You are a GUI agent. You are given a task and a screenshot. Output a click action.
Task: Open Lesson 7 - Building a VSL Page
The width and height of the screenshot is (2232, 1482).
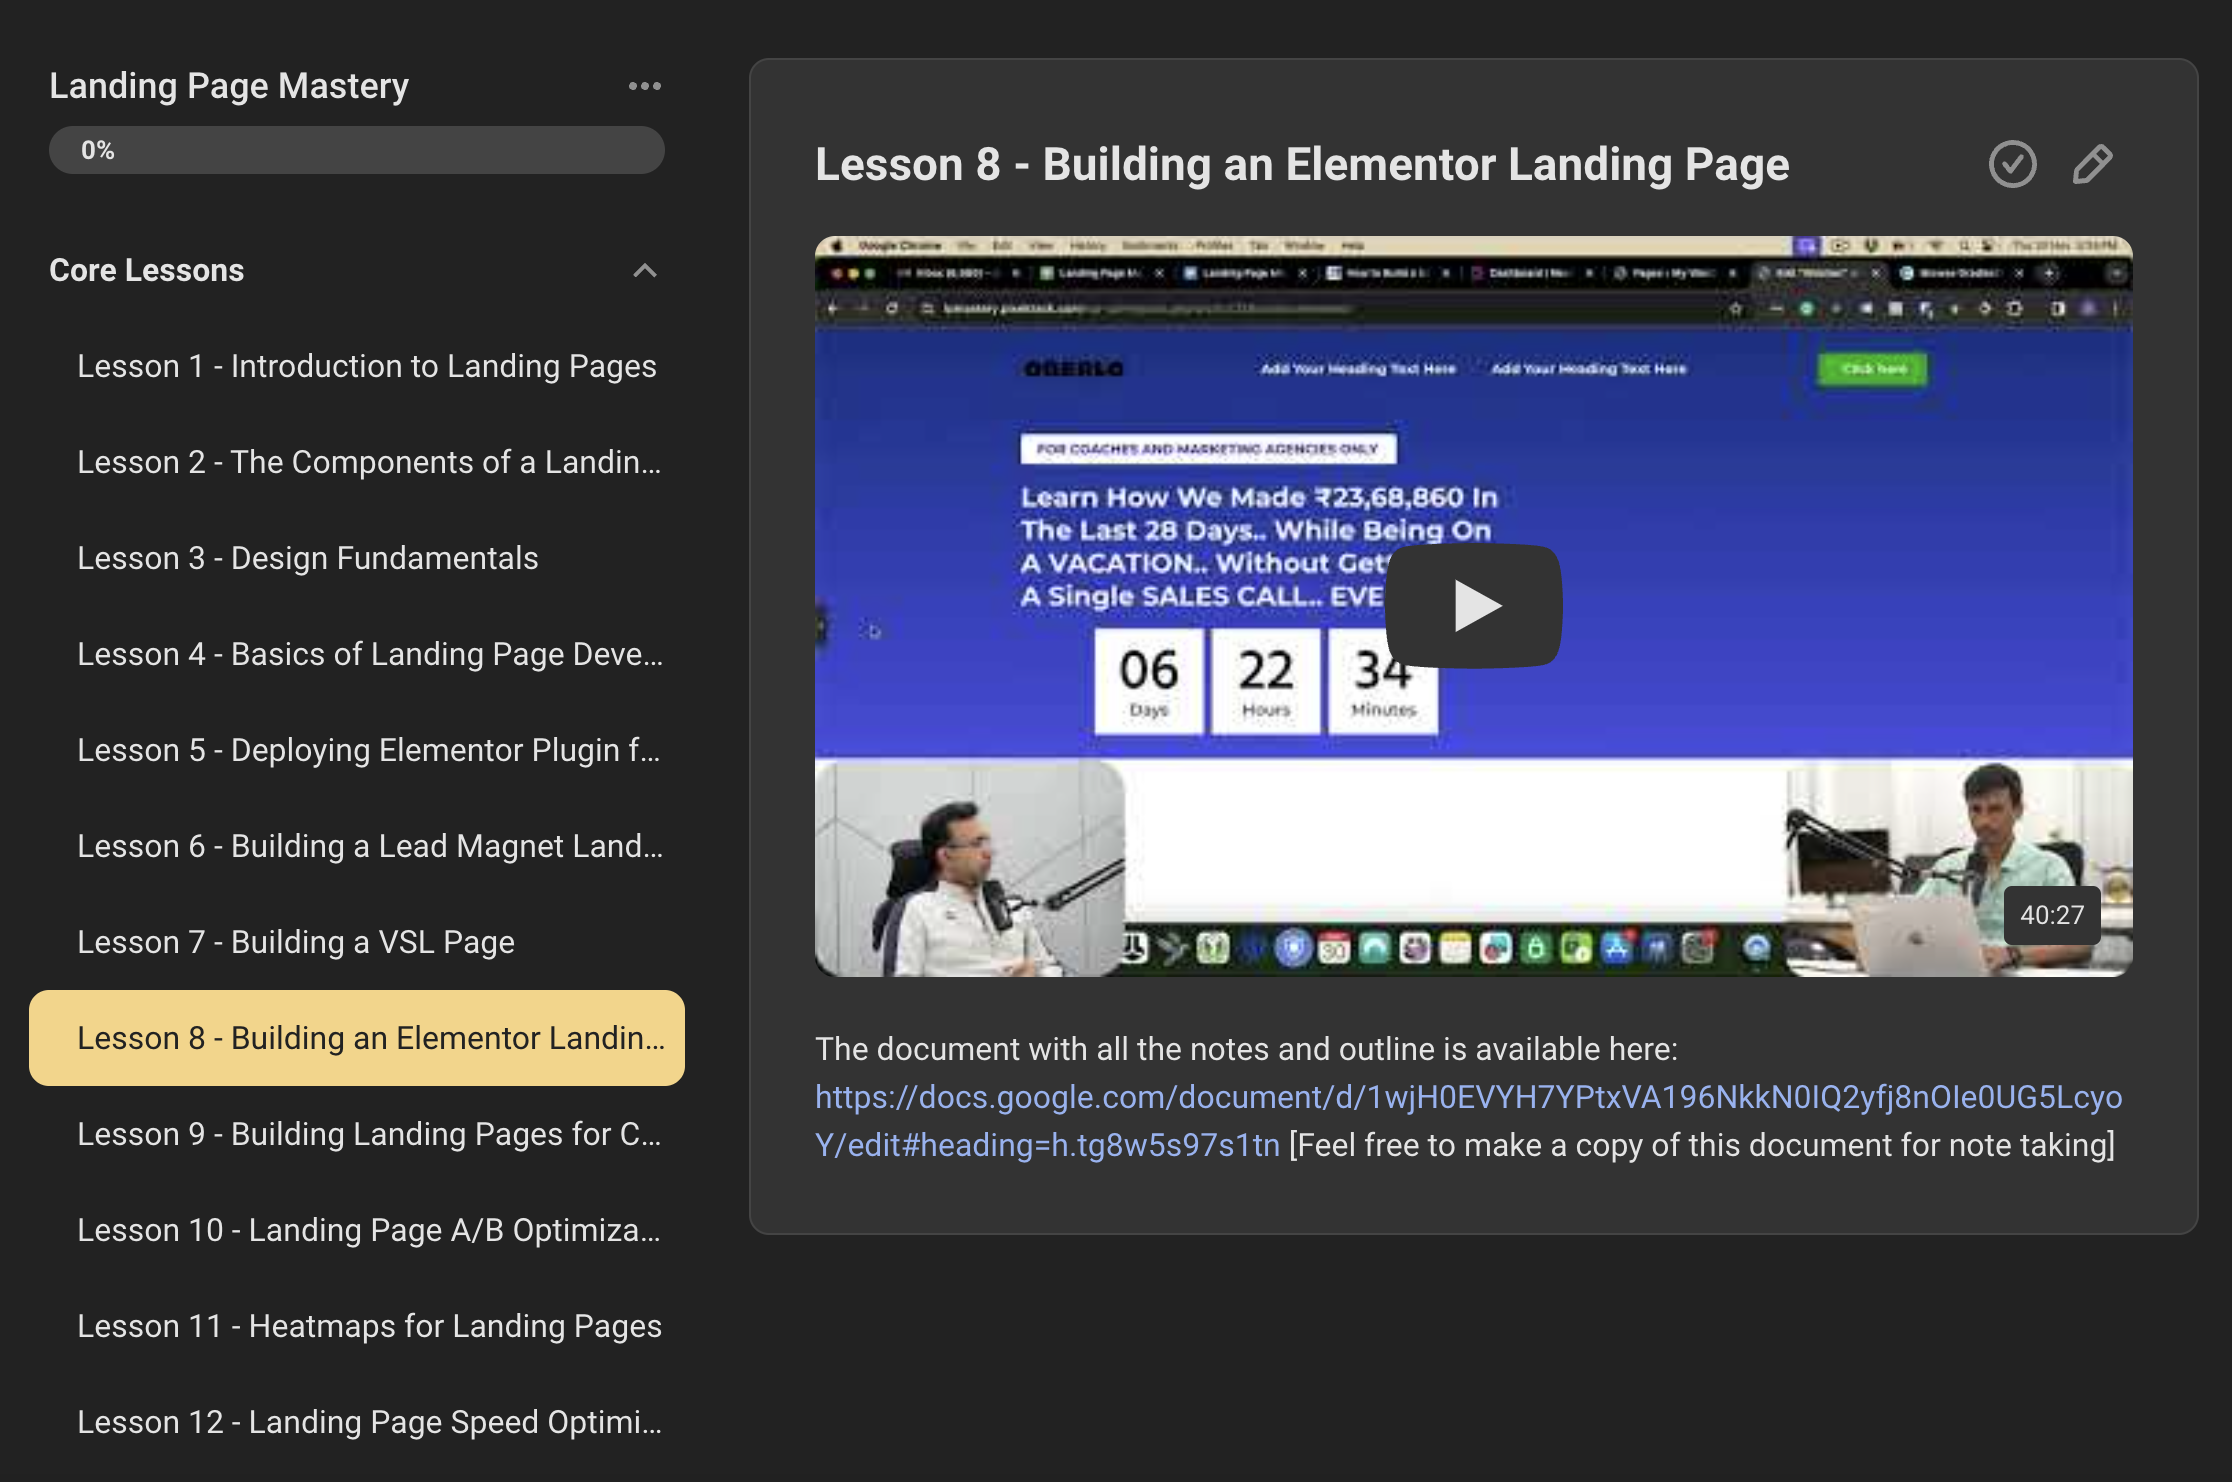coord(296,942)
